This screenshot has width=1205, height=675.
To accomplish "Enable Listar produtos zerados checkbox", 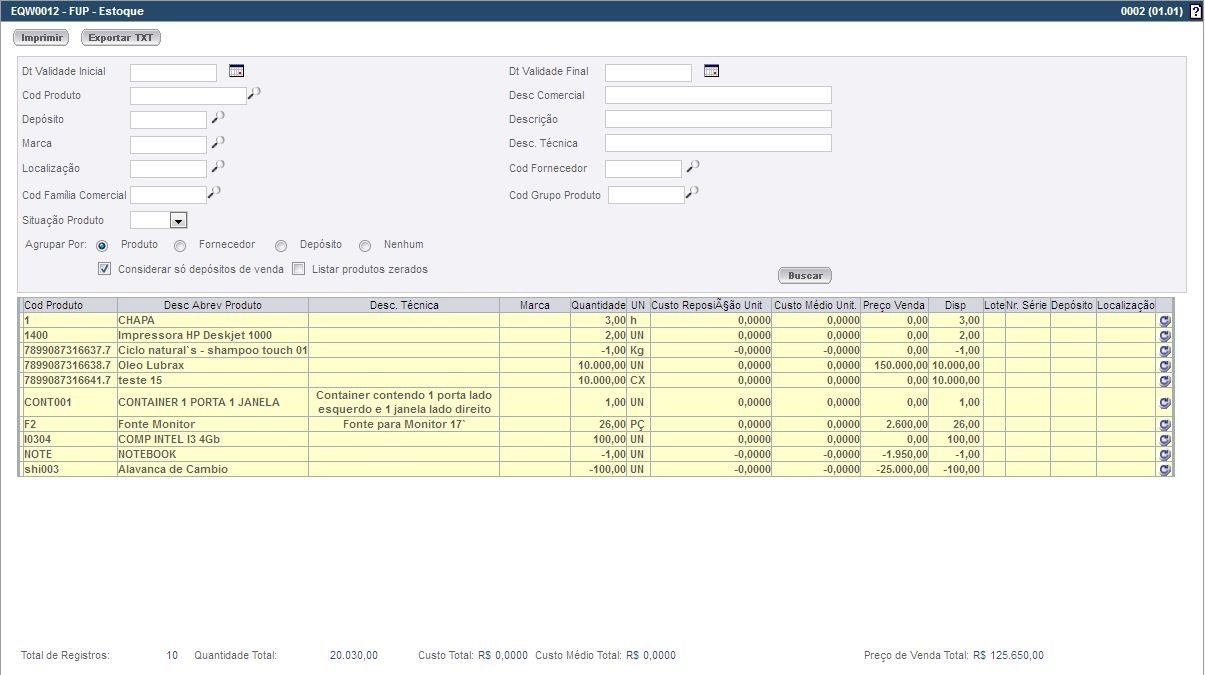I will coord(298,269).
